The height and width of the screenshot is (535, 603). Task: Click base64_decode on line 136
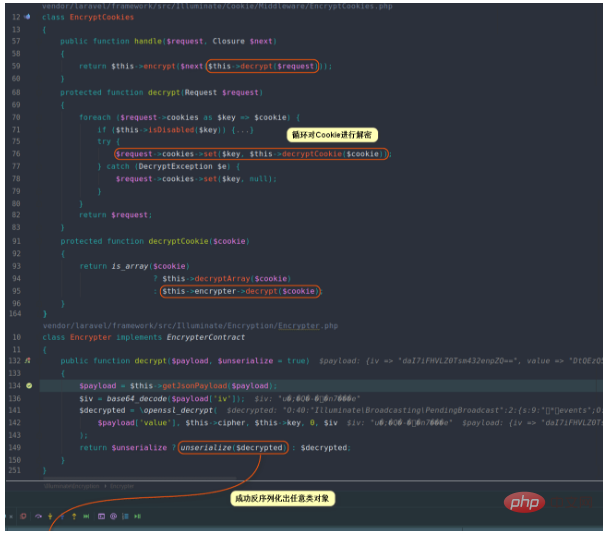coord(137,398)
